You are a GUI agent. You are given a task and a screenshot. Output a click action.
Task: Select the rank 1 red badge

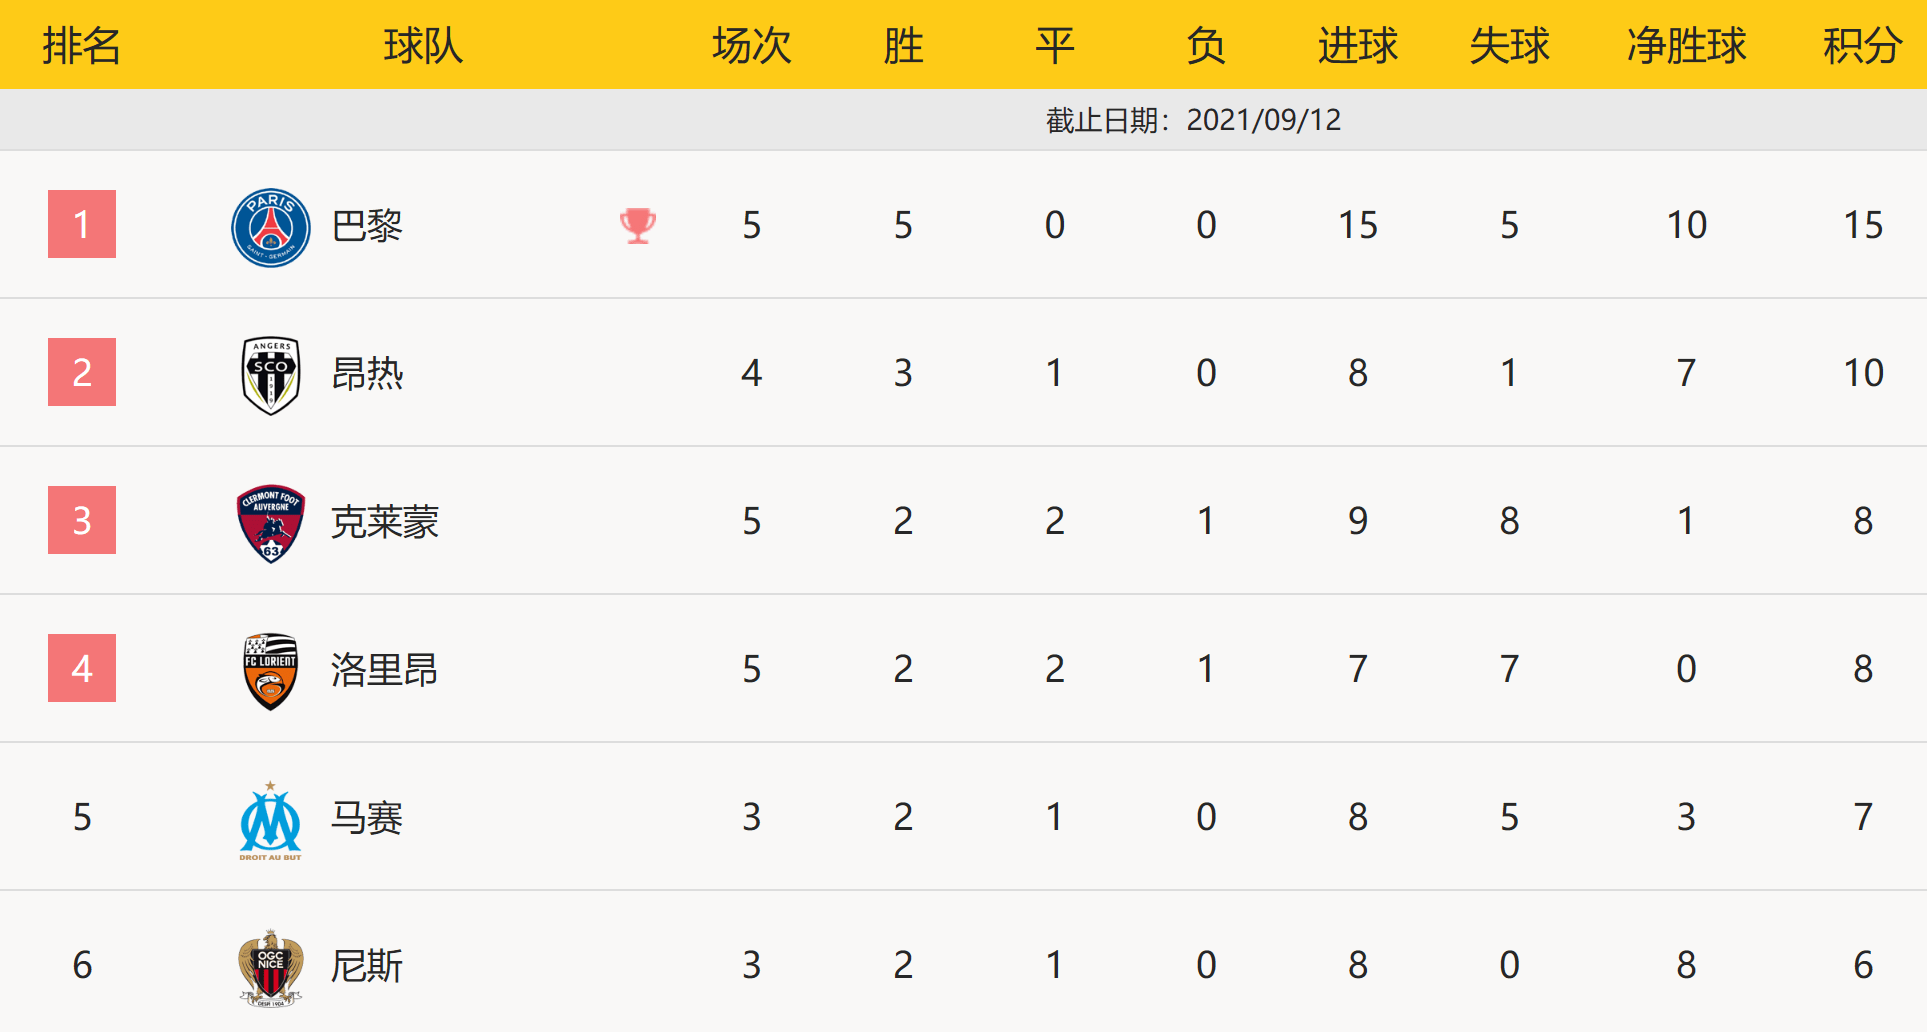pyautogui.click(x=82, y=224)
